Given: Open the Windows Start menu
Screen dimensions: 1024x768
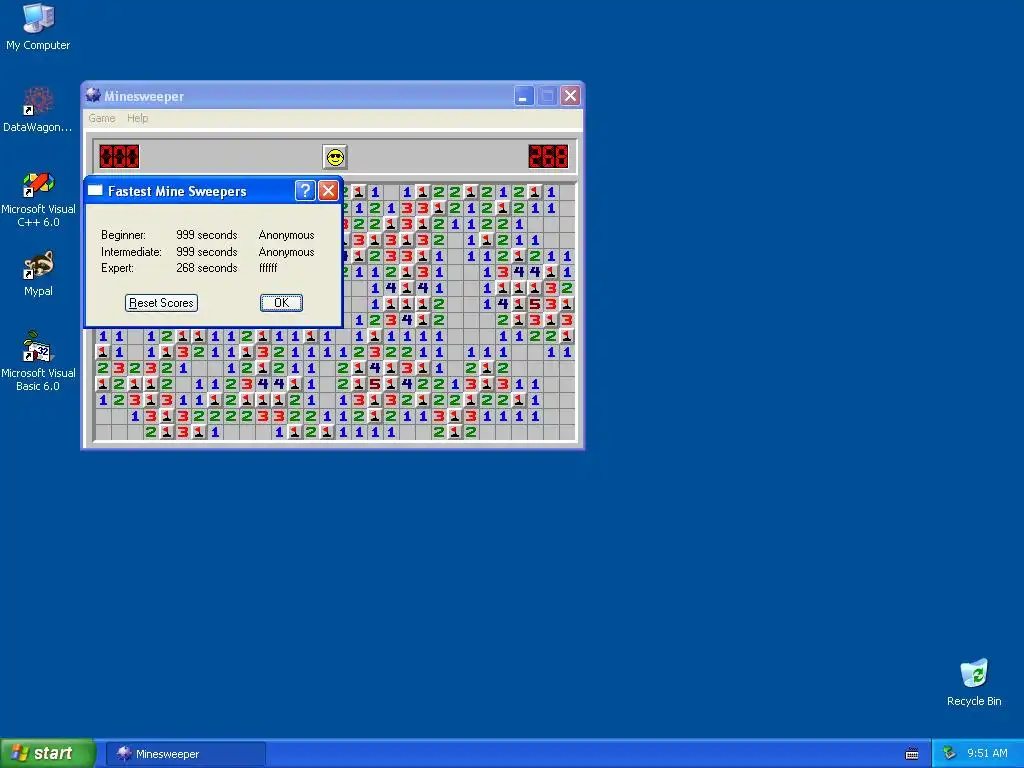Looking at the screenshot, I should [47, 753].
